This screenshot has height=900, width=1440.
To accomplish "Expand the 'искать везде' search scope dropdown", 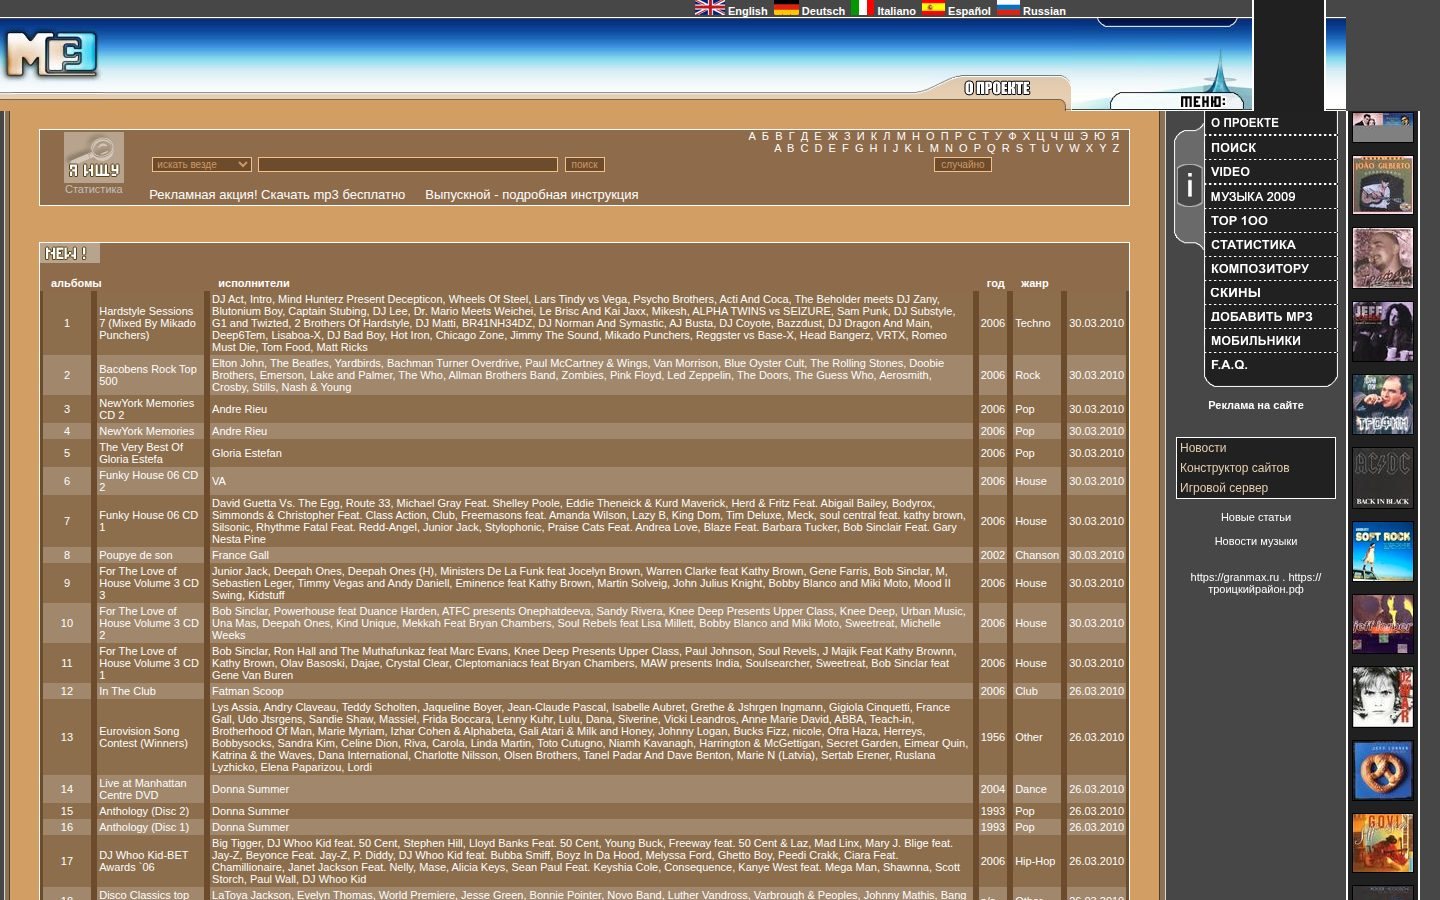I will [x=201, y=164].
